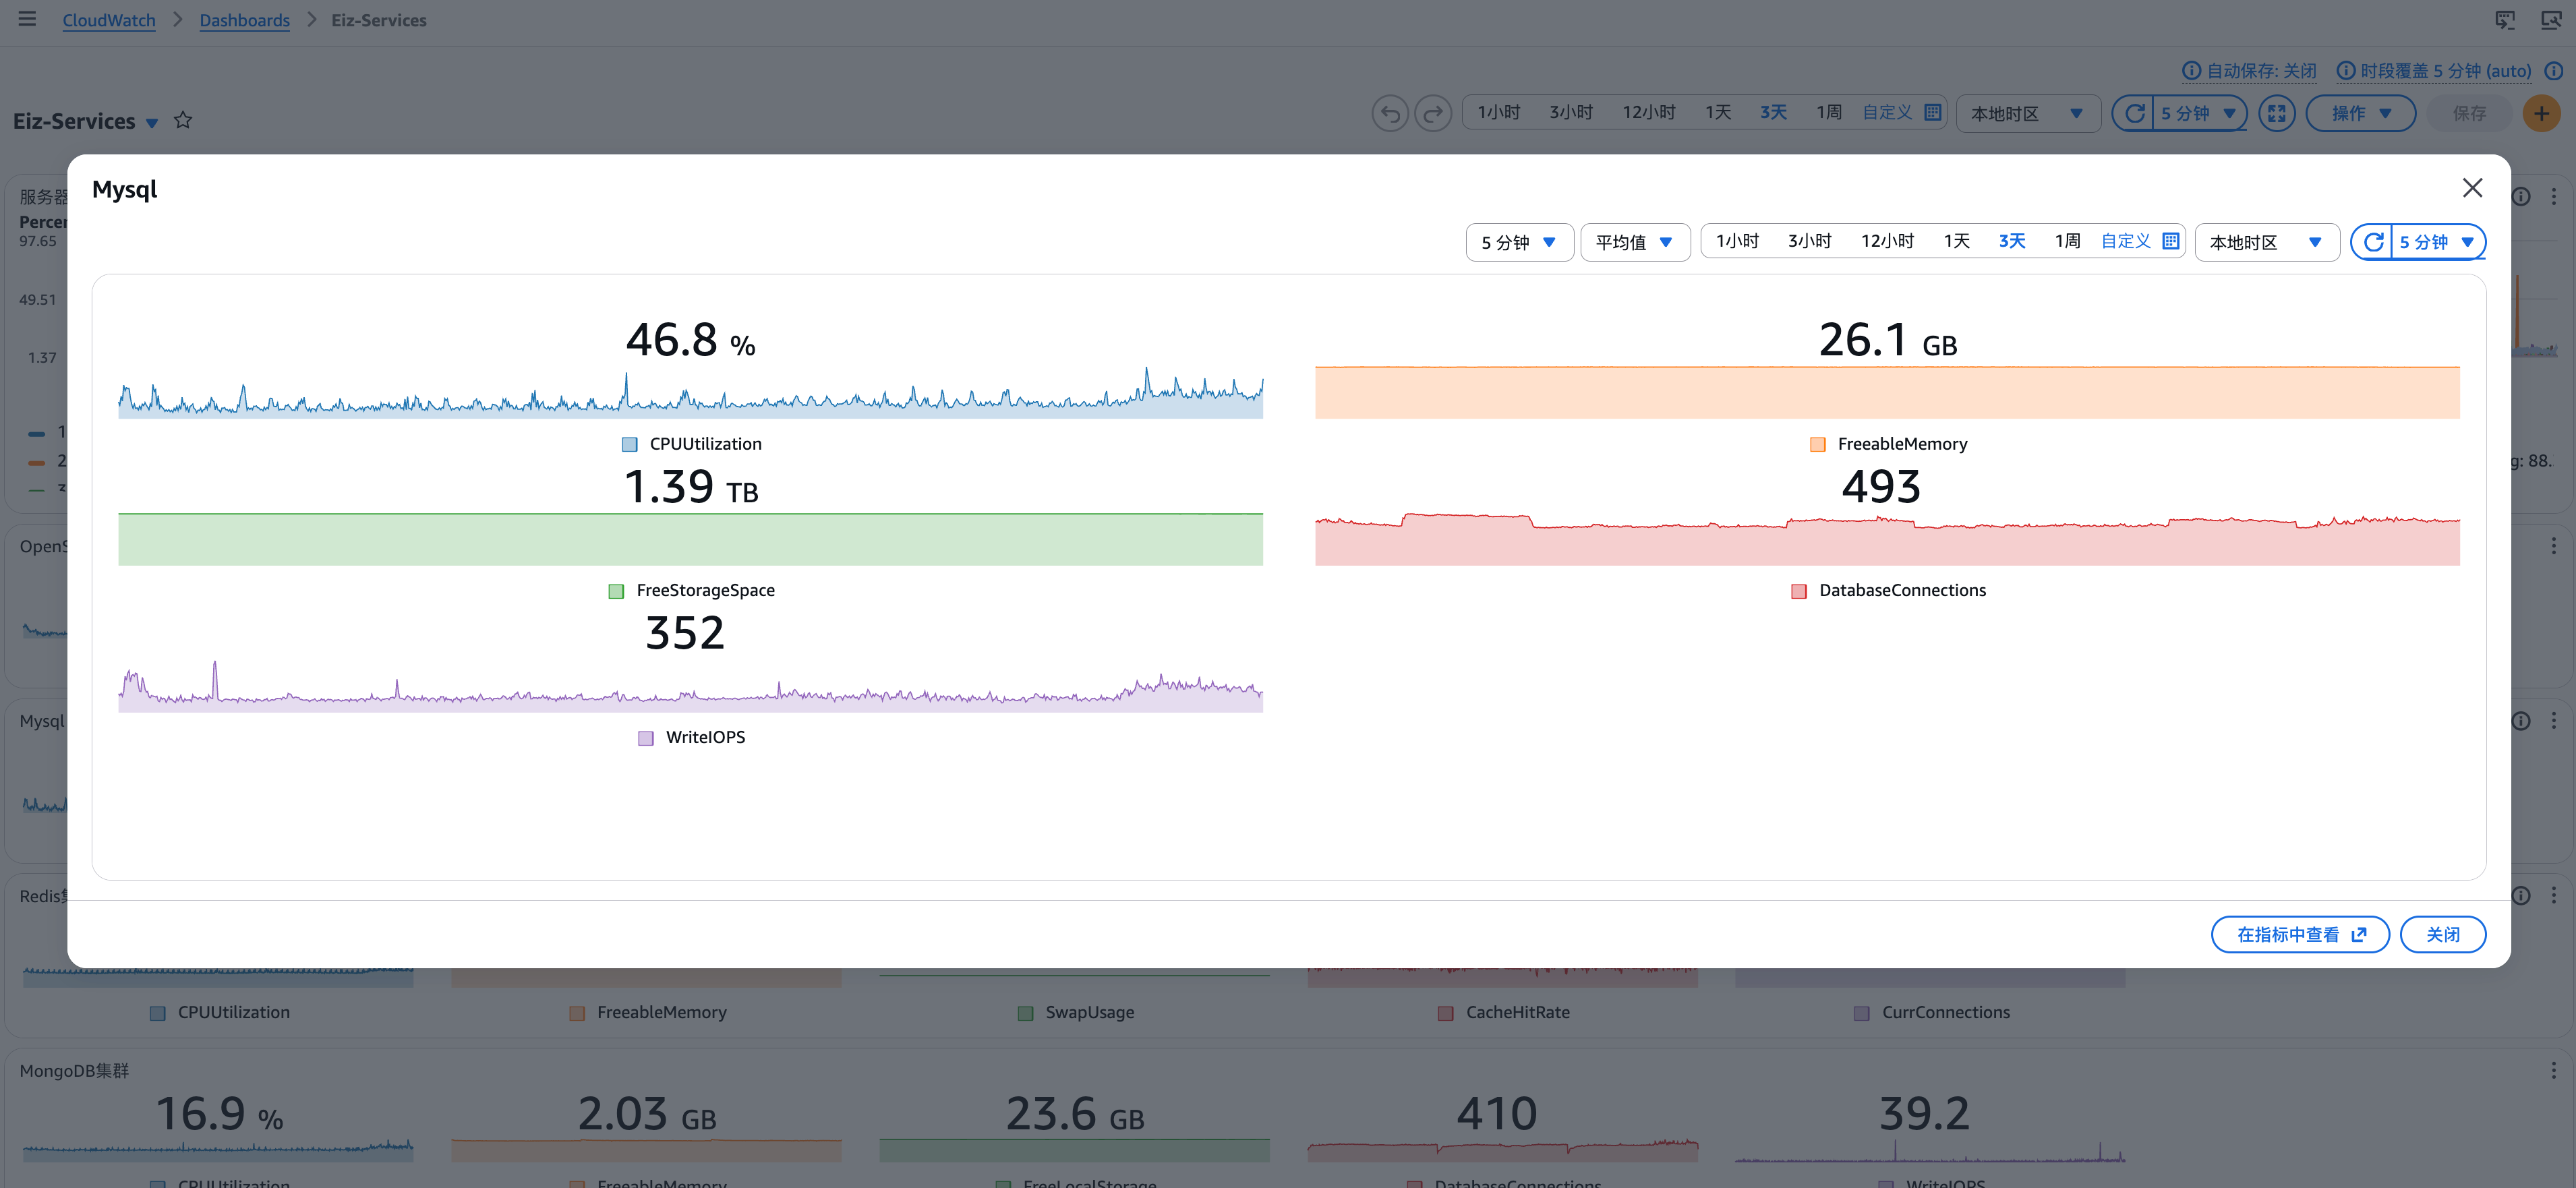Image resolution: width=2576 pixels, height=1188 pixels.
Task: Click the FreeableMemory orange legend swatch in modal
Action: [x=1818, y=444]
